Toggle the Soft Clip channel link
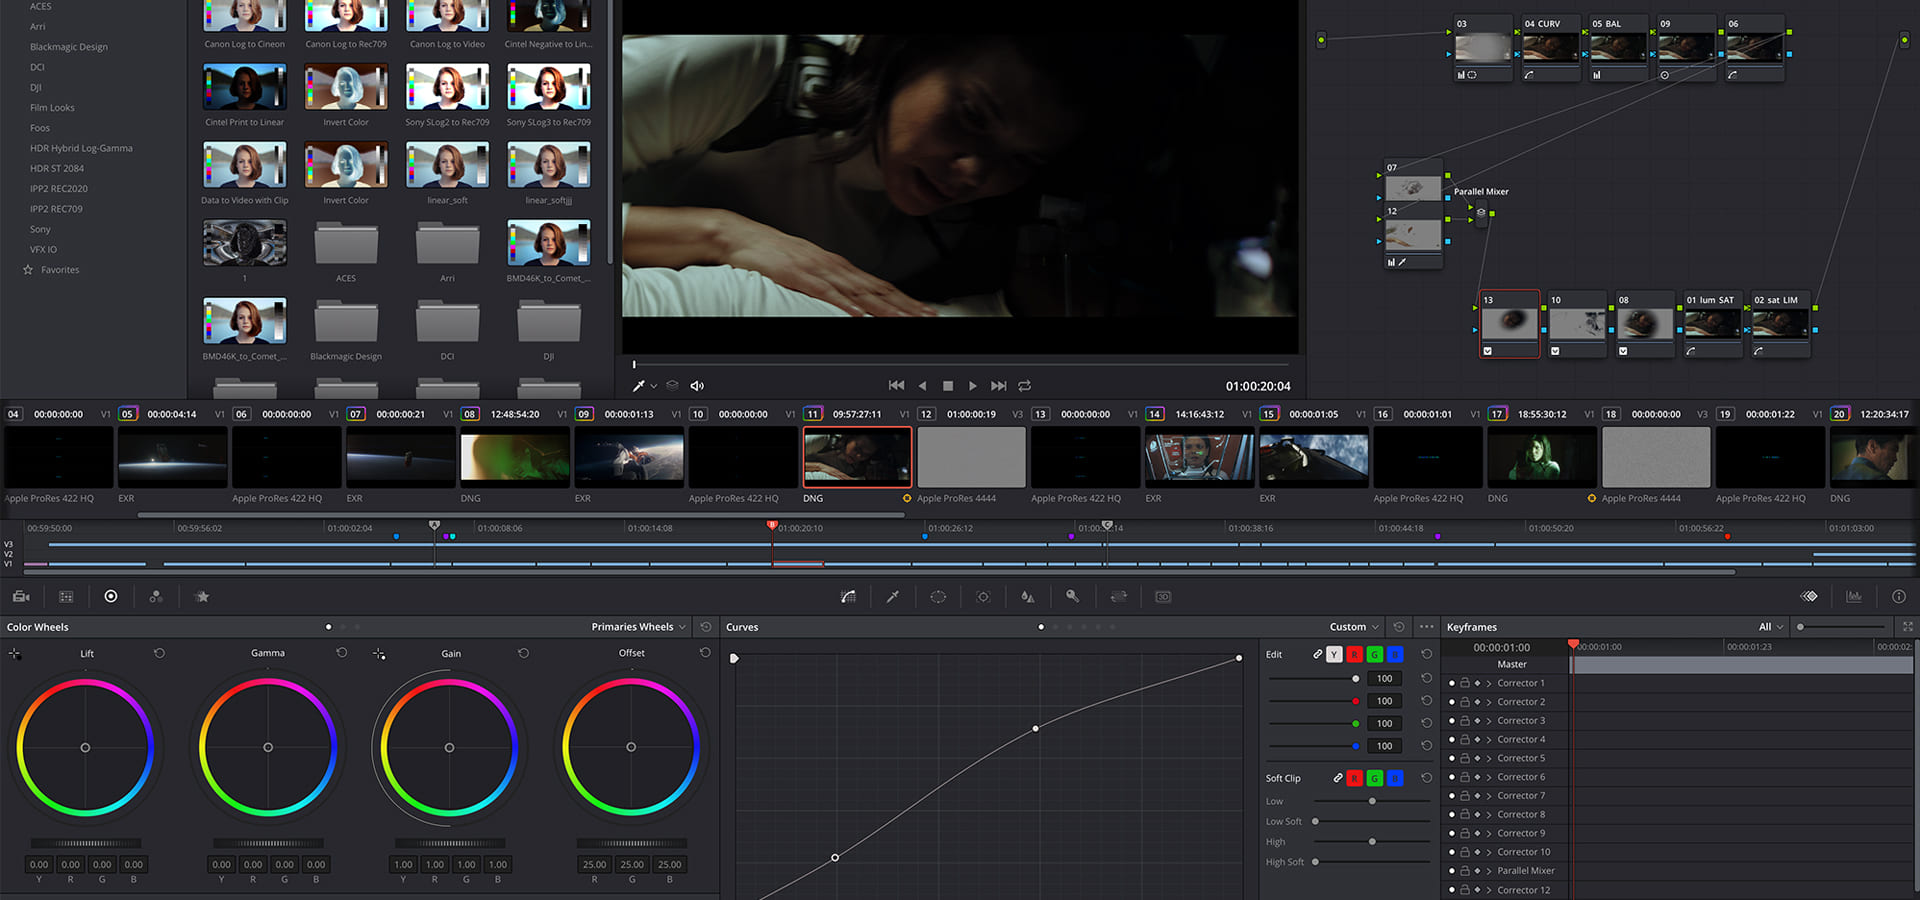This screenshot has height=900, width=1920. click(x=1338, y=778)
